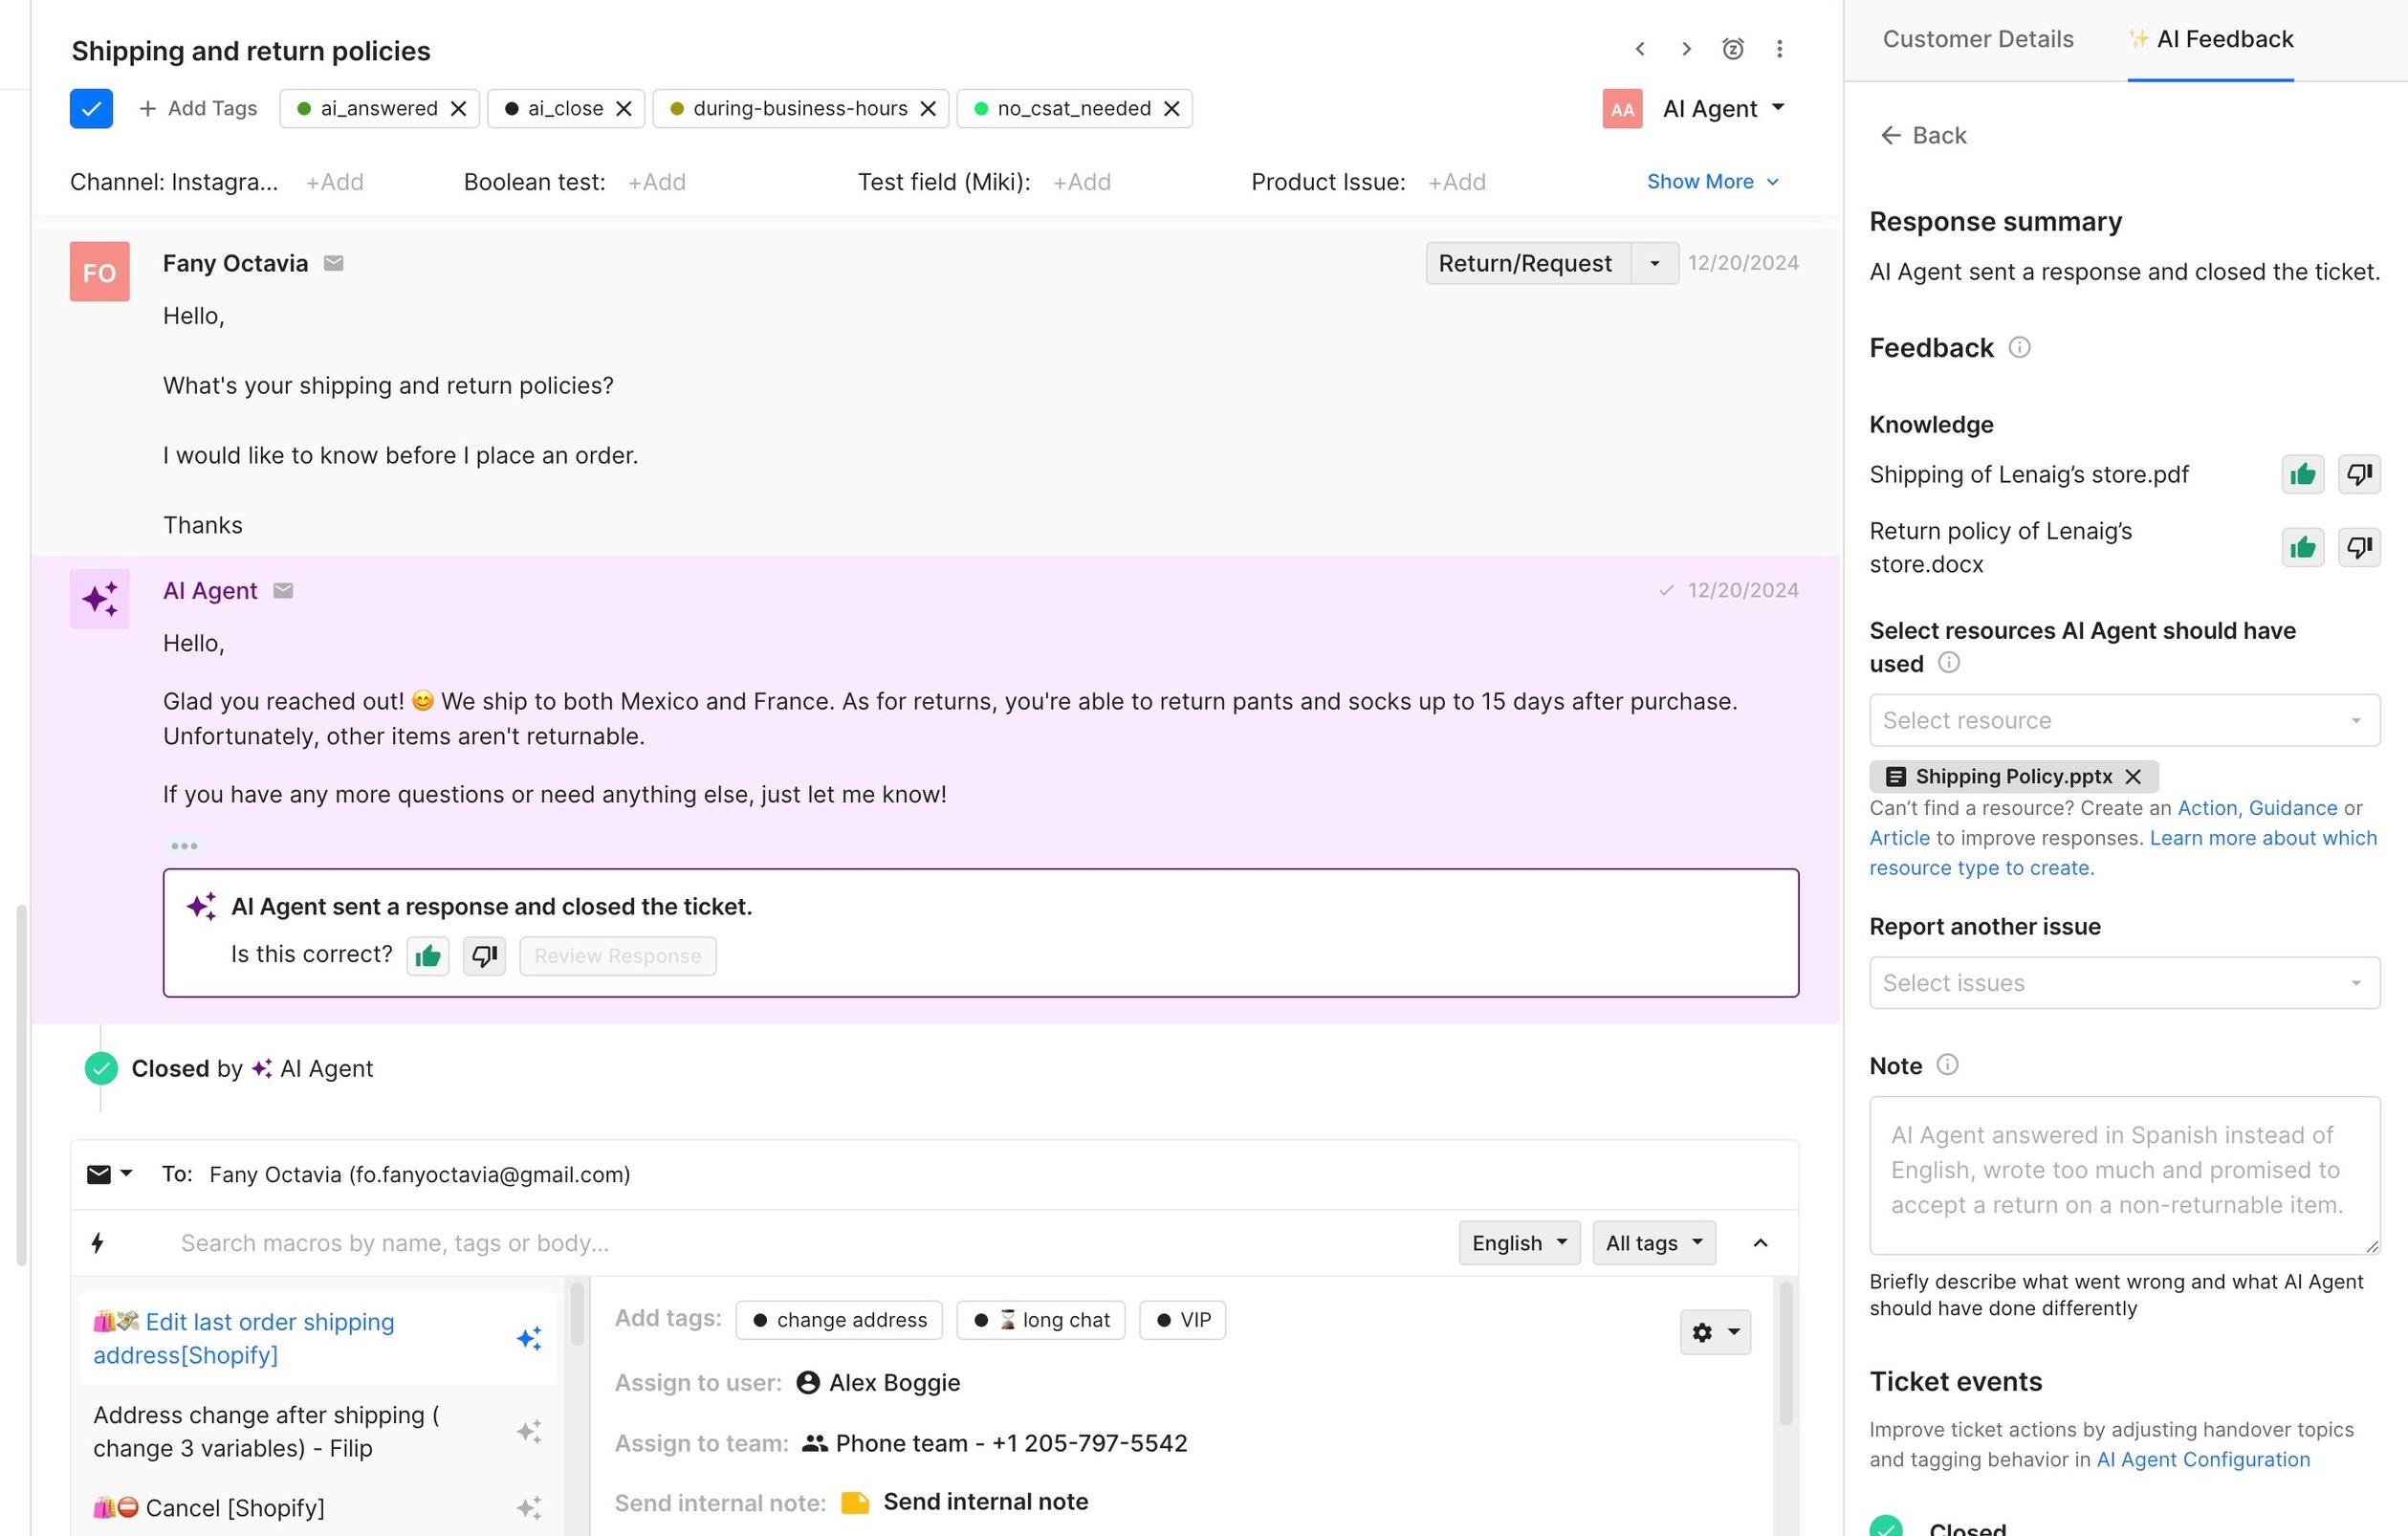
Task: Open the three-dot ticket options menu
Action: 1779,48
